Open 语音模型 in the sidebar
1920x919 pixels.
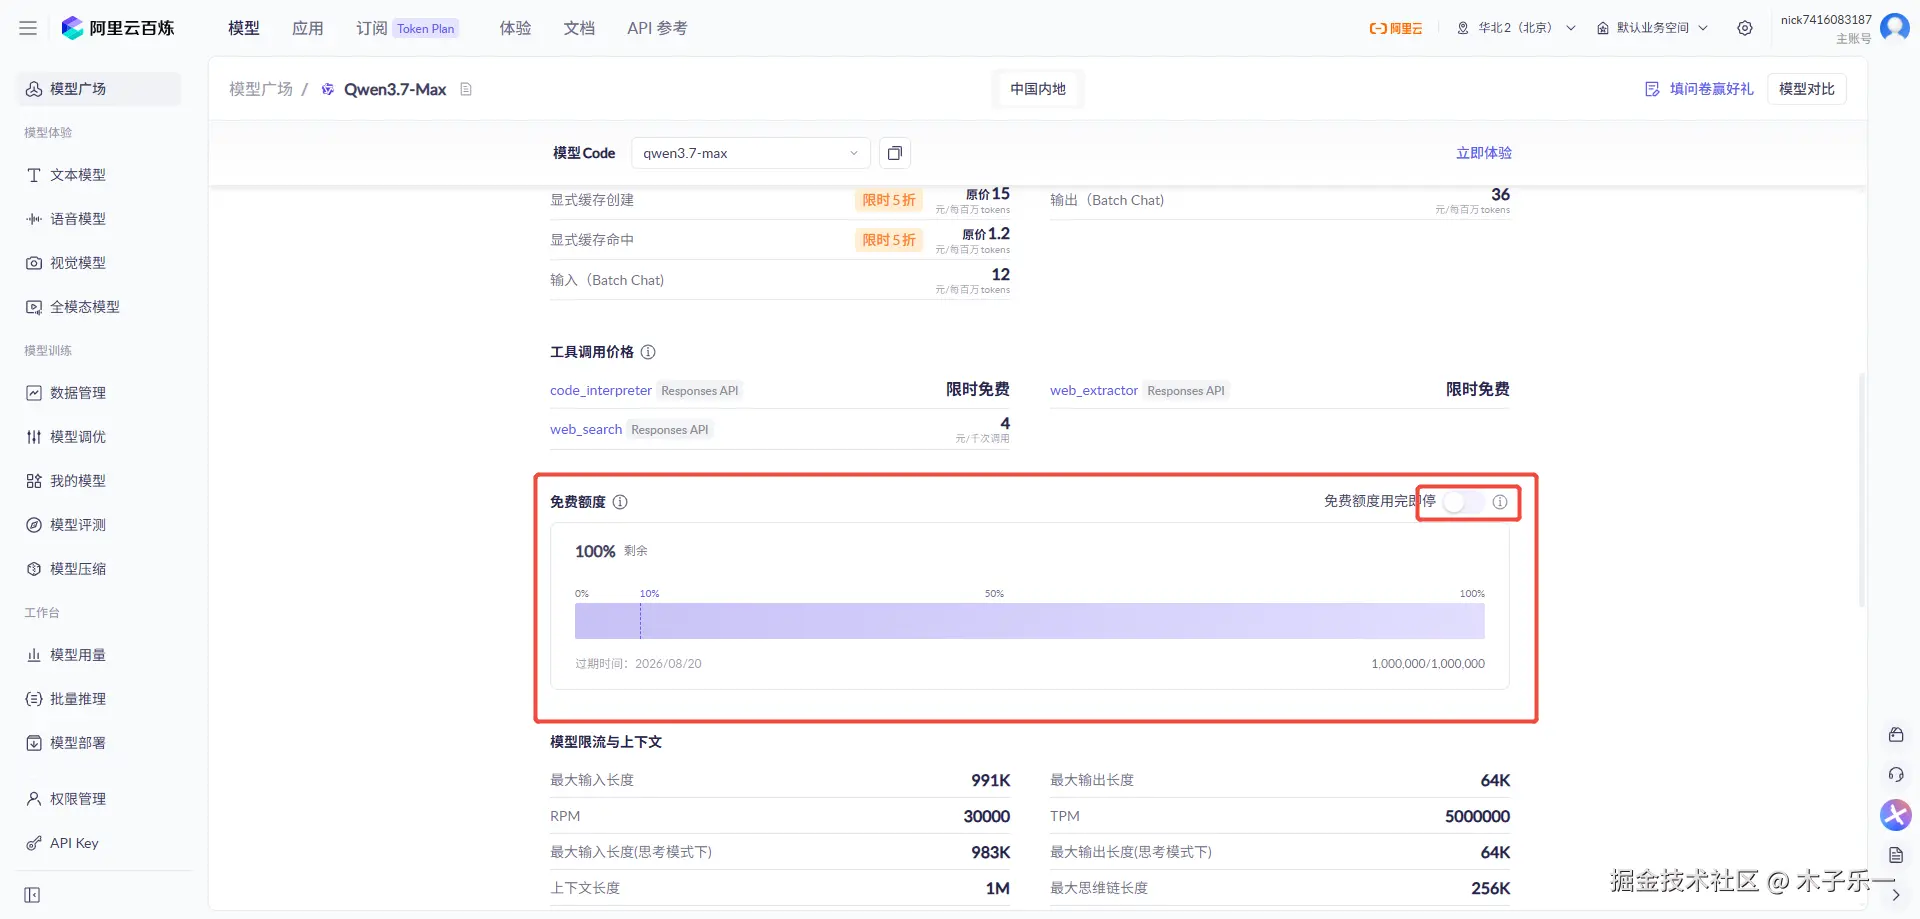99,219
